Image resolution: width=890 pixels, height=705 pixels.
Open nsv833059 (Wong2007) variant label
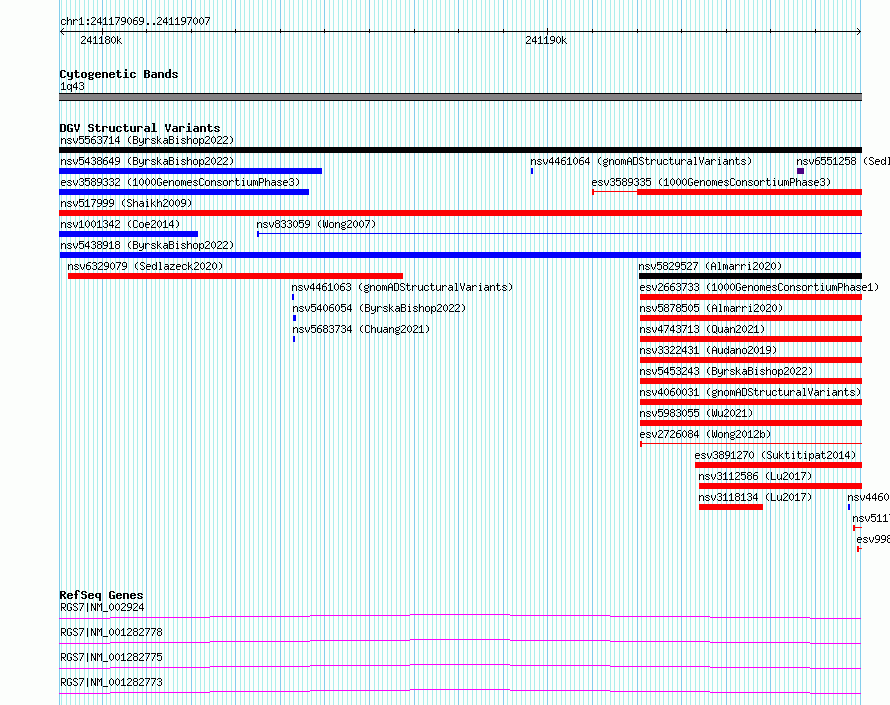pyautogui.click(x=316, y=224)
